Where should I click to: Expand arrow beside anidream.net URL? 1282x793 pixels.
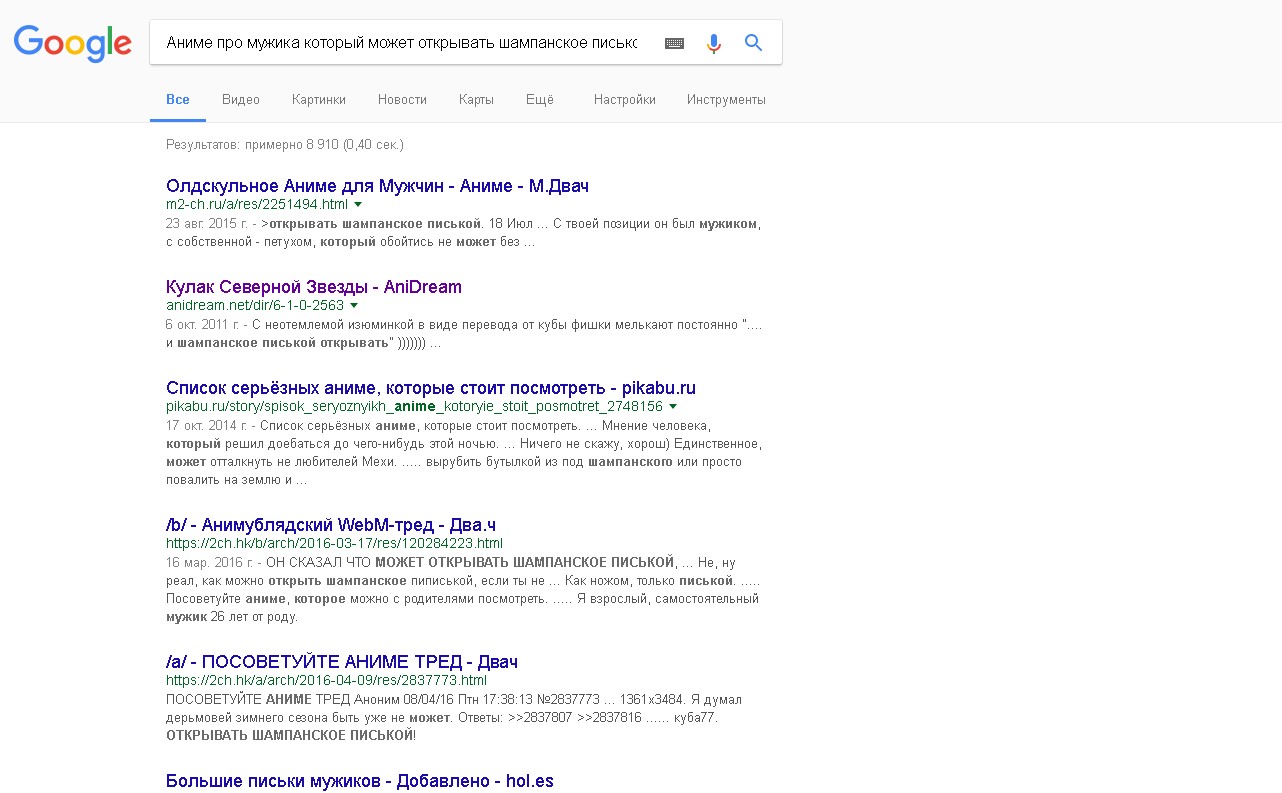click(354, 305)
